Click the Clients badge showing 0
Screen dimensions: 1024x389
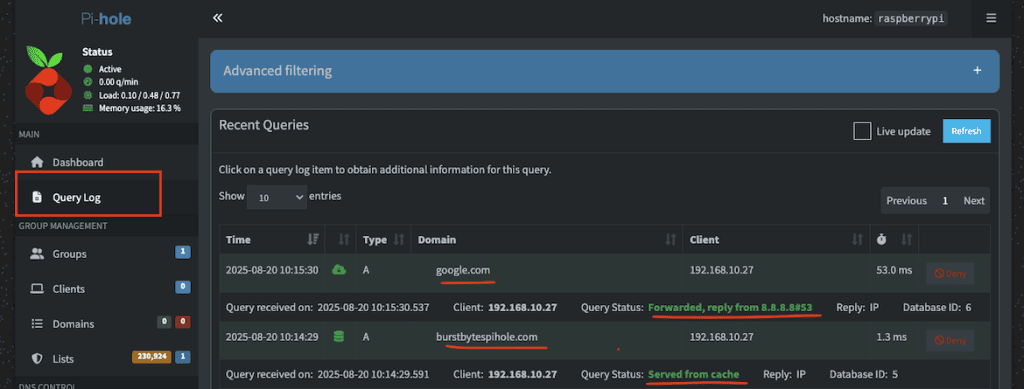click(x=183, y=287)
